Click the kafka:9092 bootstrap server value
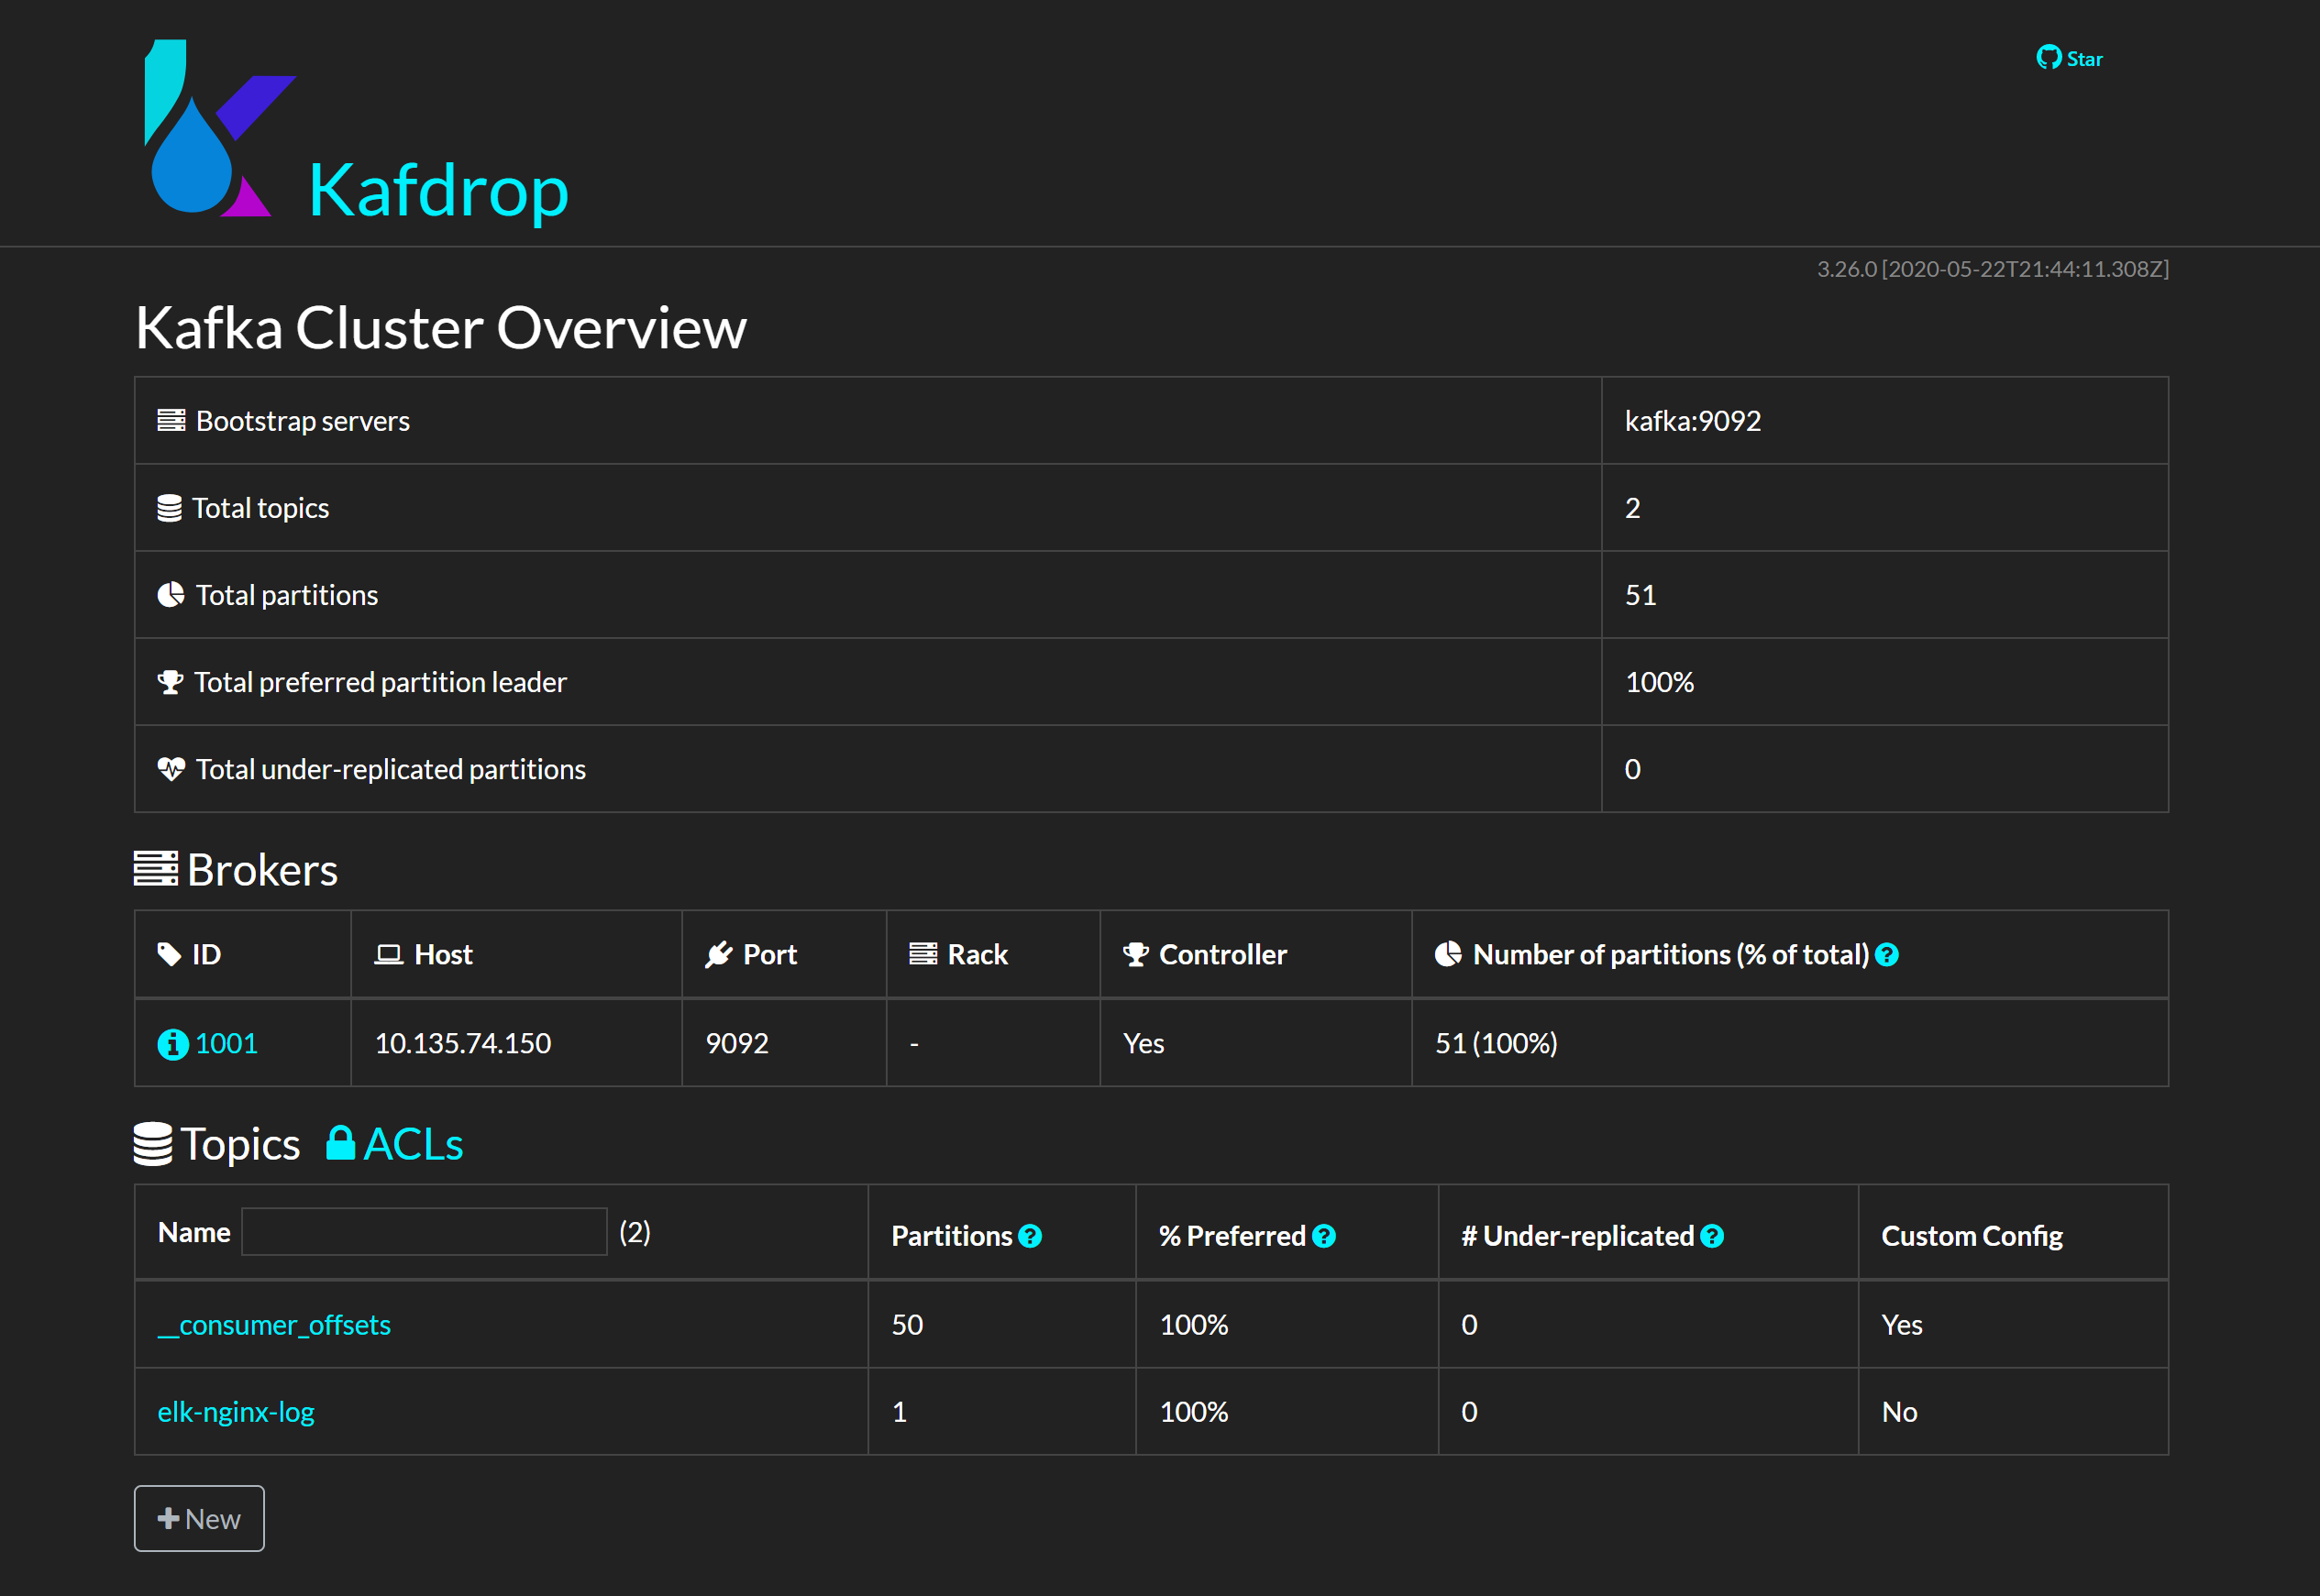 (1693, 421)
